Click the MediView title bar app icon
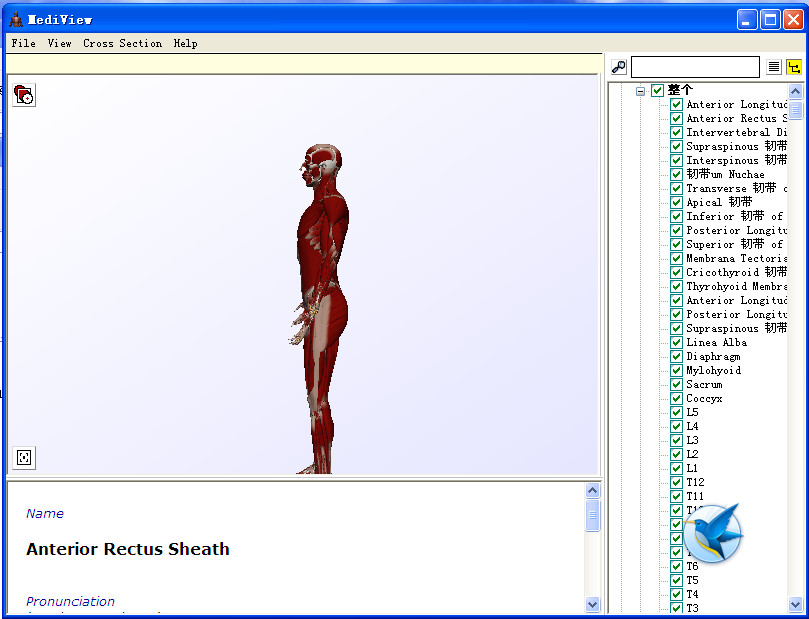 [x=15, y=19]
